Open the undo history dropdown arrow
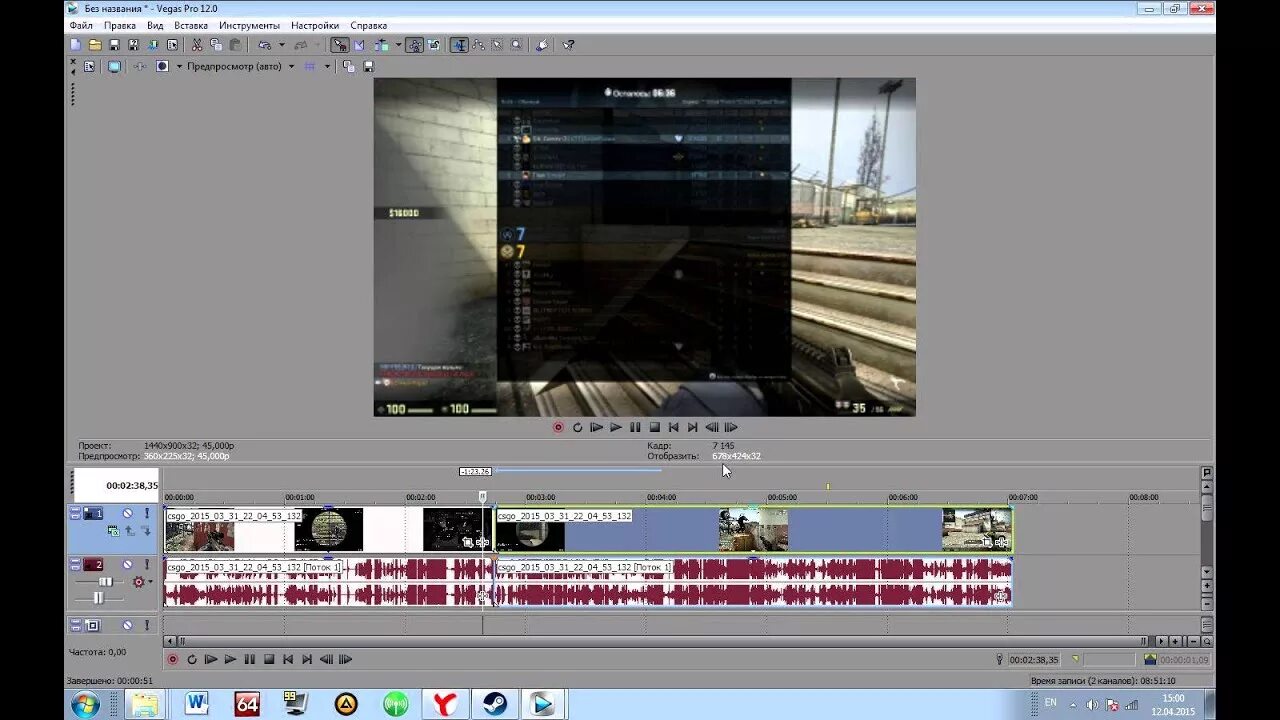Screen dimensions: 1280x720 [282, 45]
